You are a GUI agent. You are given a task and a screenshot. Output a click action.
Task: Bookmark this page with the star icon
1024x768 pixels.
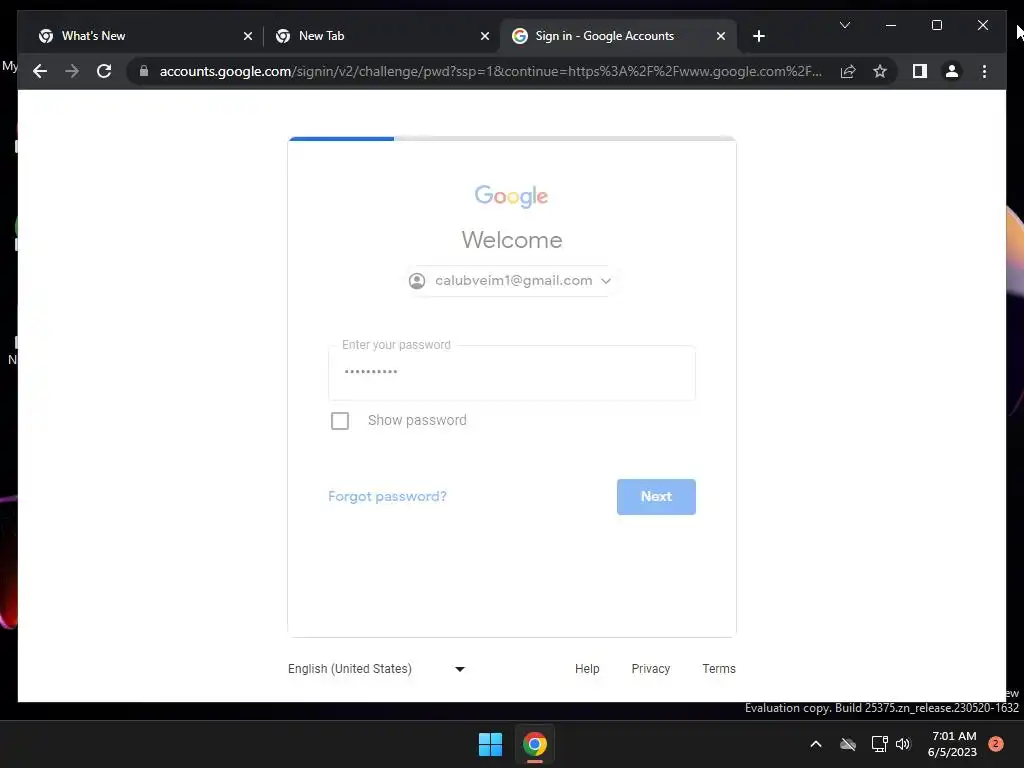pyautogui.click(x=880, y=71)
